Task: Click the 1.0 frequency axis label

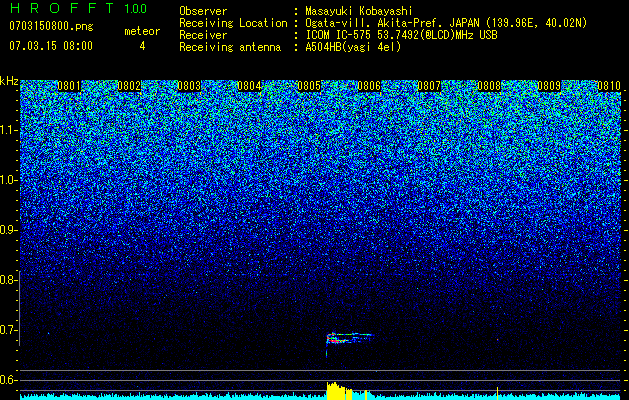Action: (7, 180)
